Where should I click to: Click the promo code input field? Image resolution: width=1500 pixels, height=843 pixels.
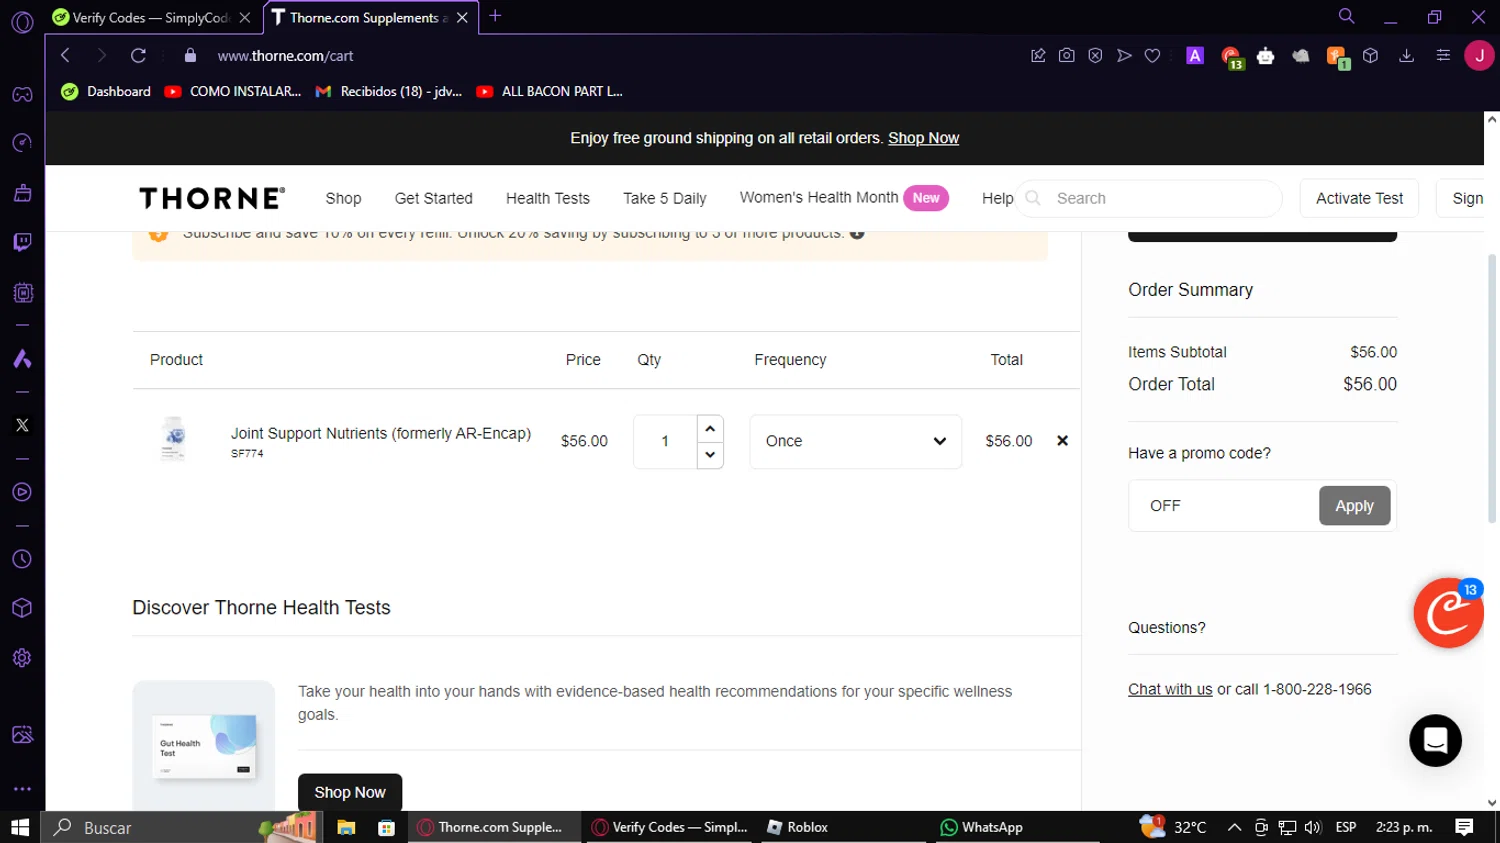pos(1224,506)
